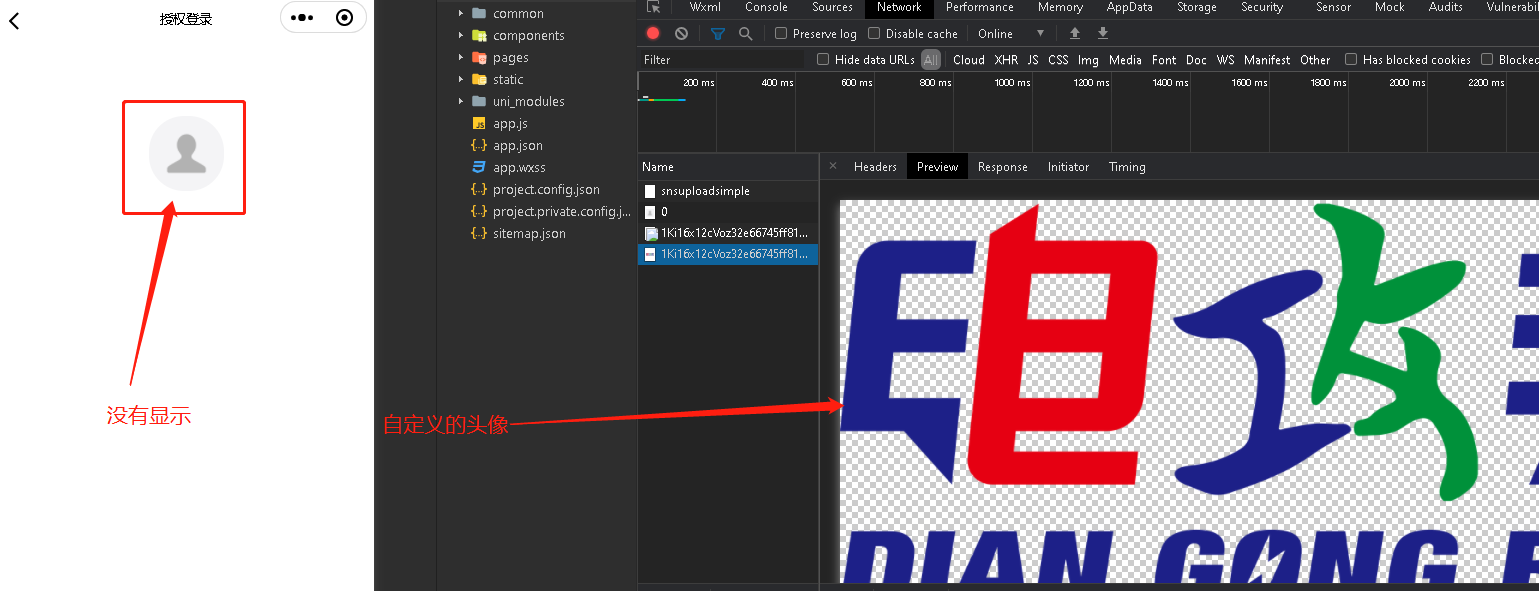This screenshot has width=1539, height=591.
Task: Go back using the simulator back arrow
Action: tap(14, 20)
